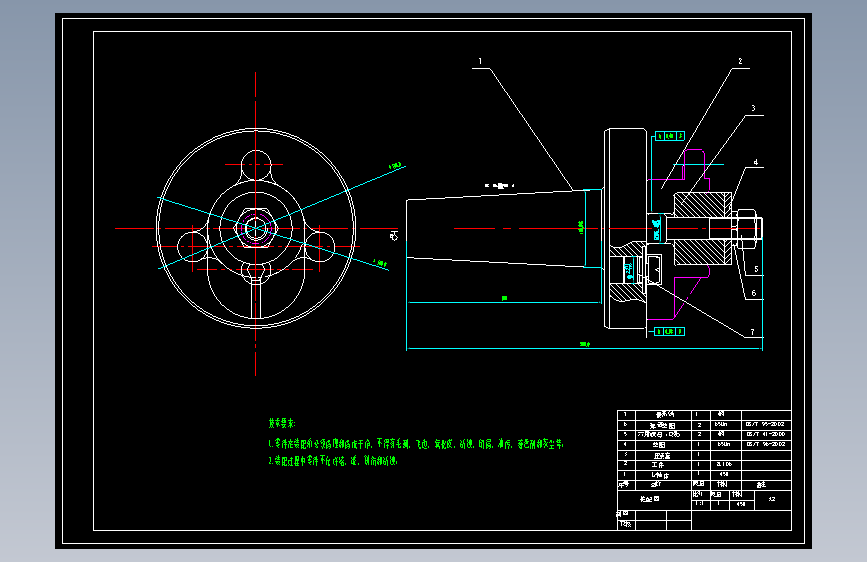
Task: Click part balloon number 1
Action: pos(480,61)
